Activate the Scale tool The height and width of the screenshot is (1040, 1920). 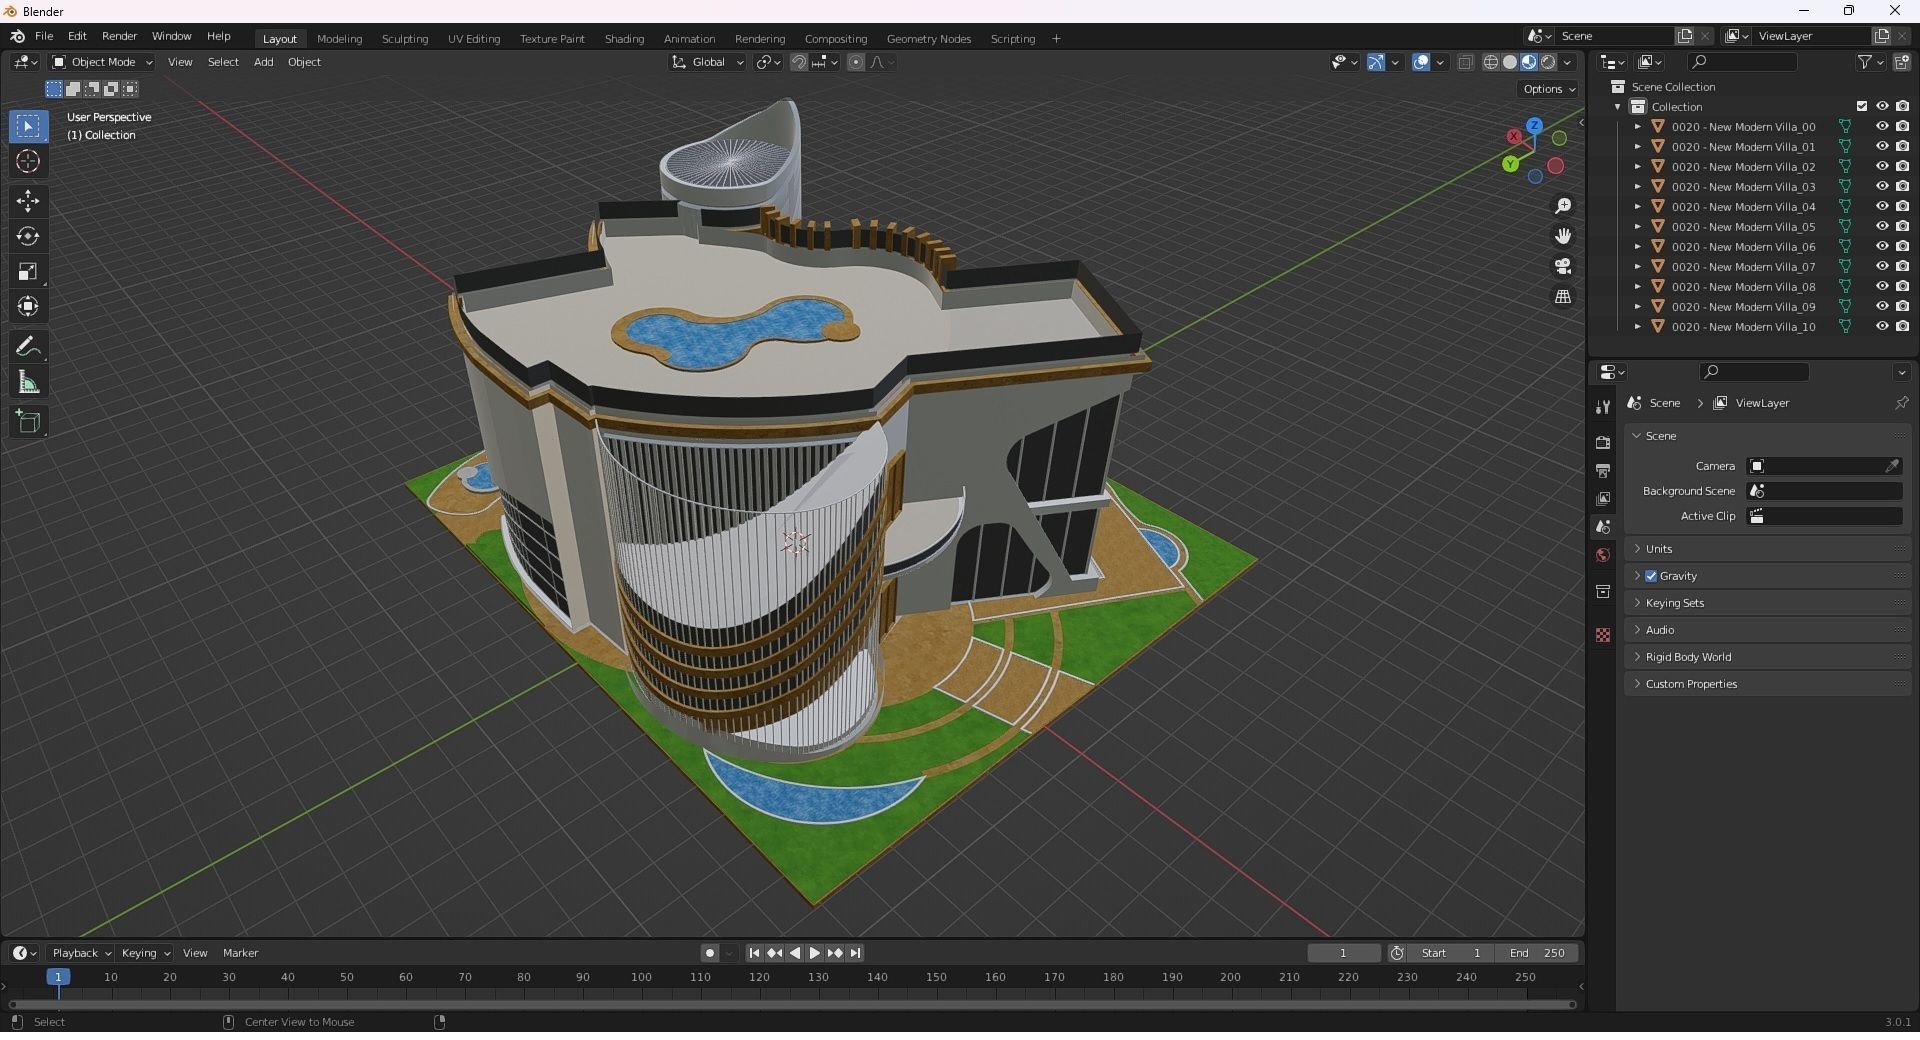coord(28,271)
